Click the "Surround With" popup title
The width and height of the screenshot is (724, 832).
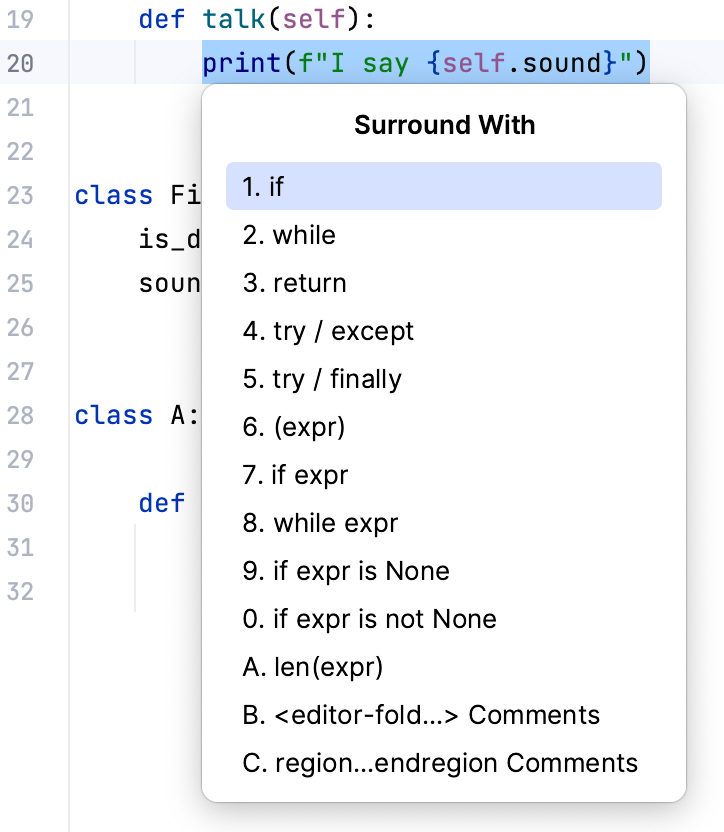click(x=444, y=125)
